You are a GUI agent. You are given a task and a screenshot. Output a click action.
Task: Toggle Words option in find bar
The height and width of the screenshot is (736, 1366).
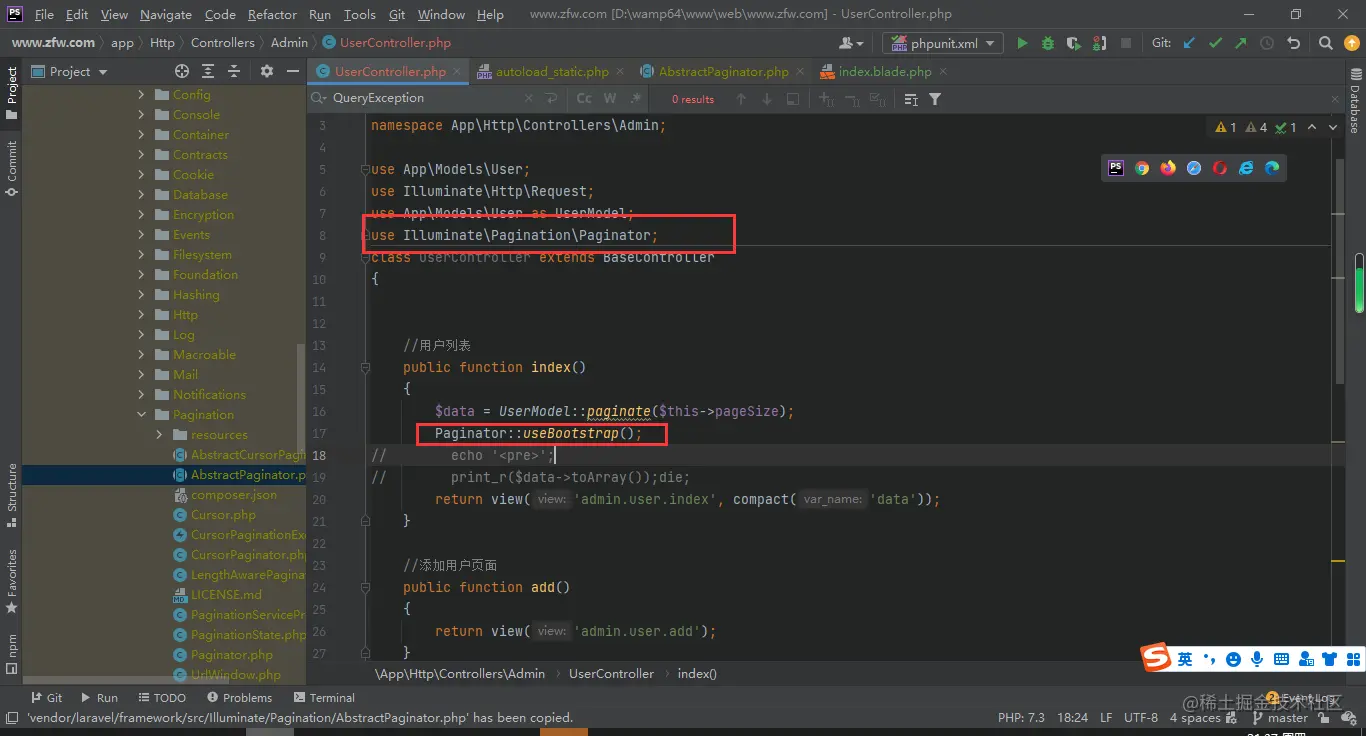[610, 99]
